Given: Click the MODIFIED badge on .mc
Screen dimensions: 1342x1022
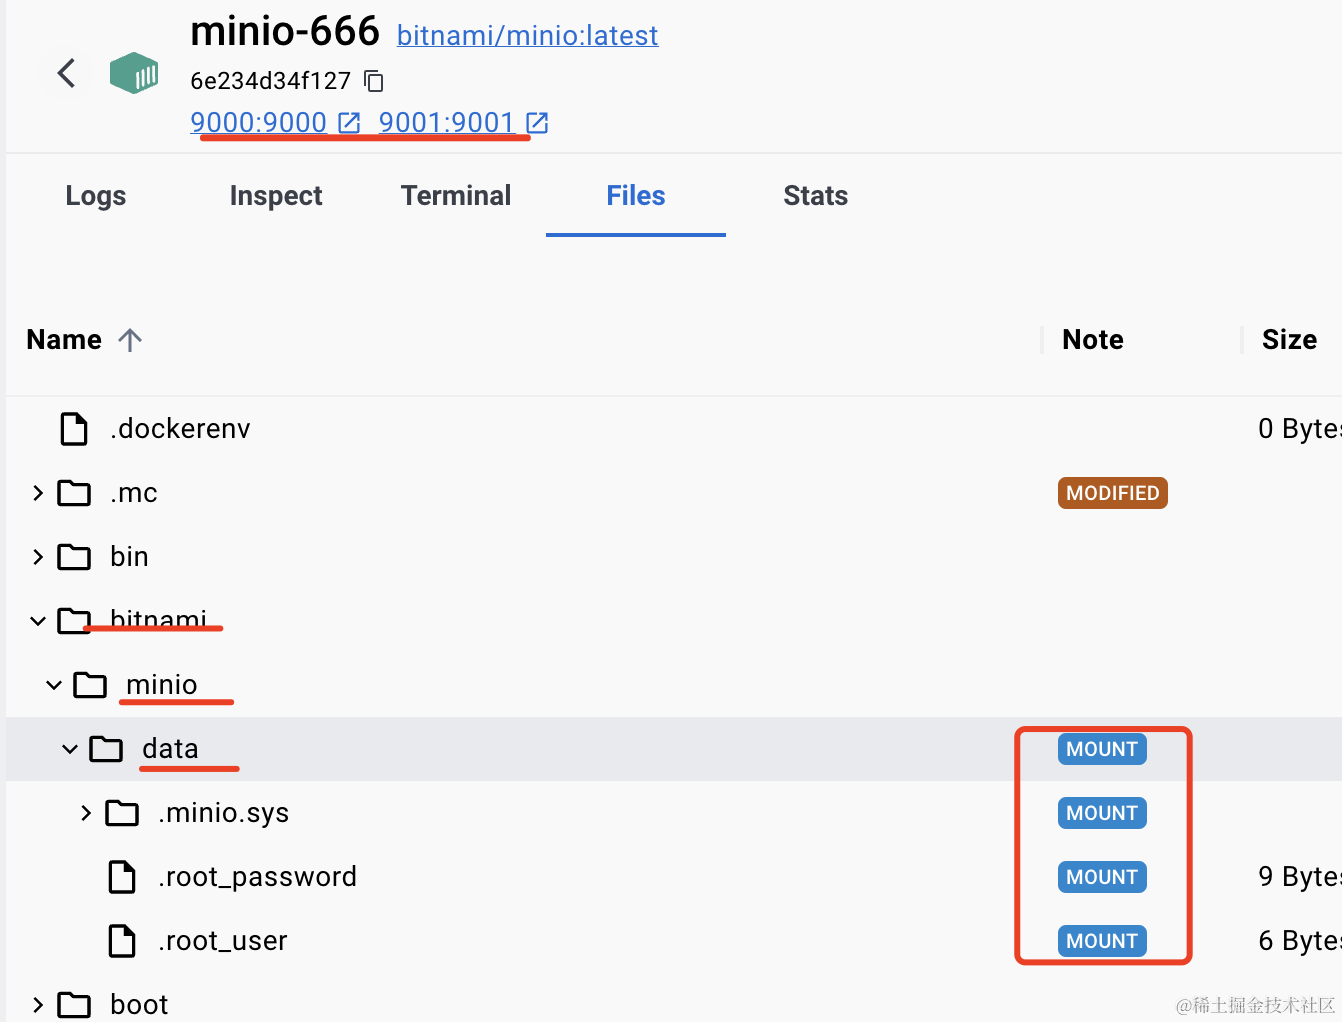Looking at the screenshot, I should point(1112,493).
